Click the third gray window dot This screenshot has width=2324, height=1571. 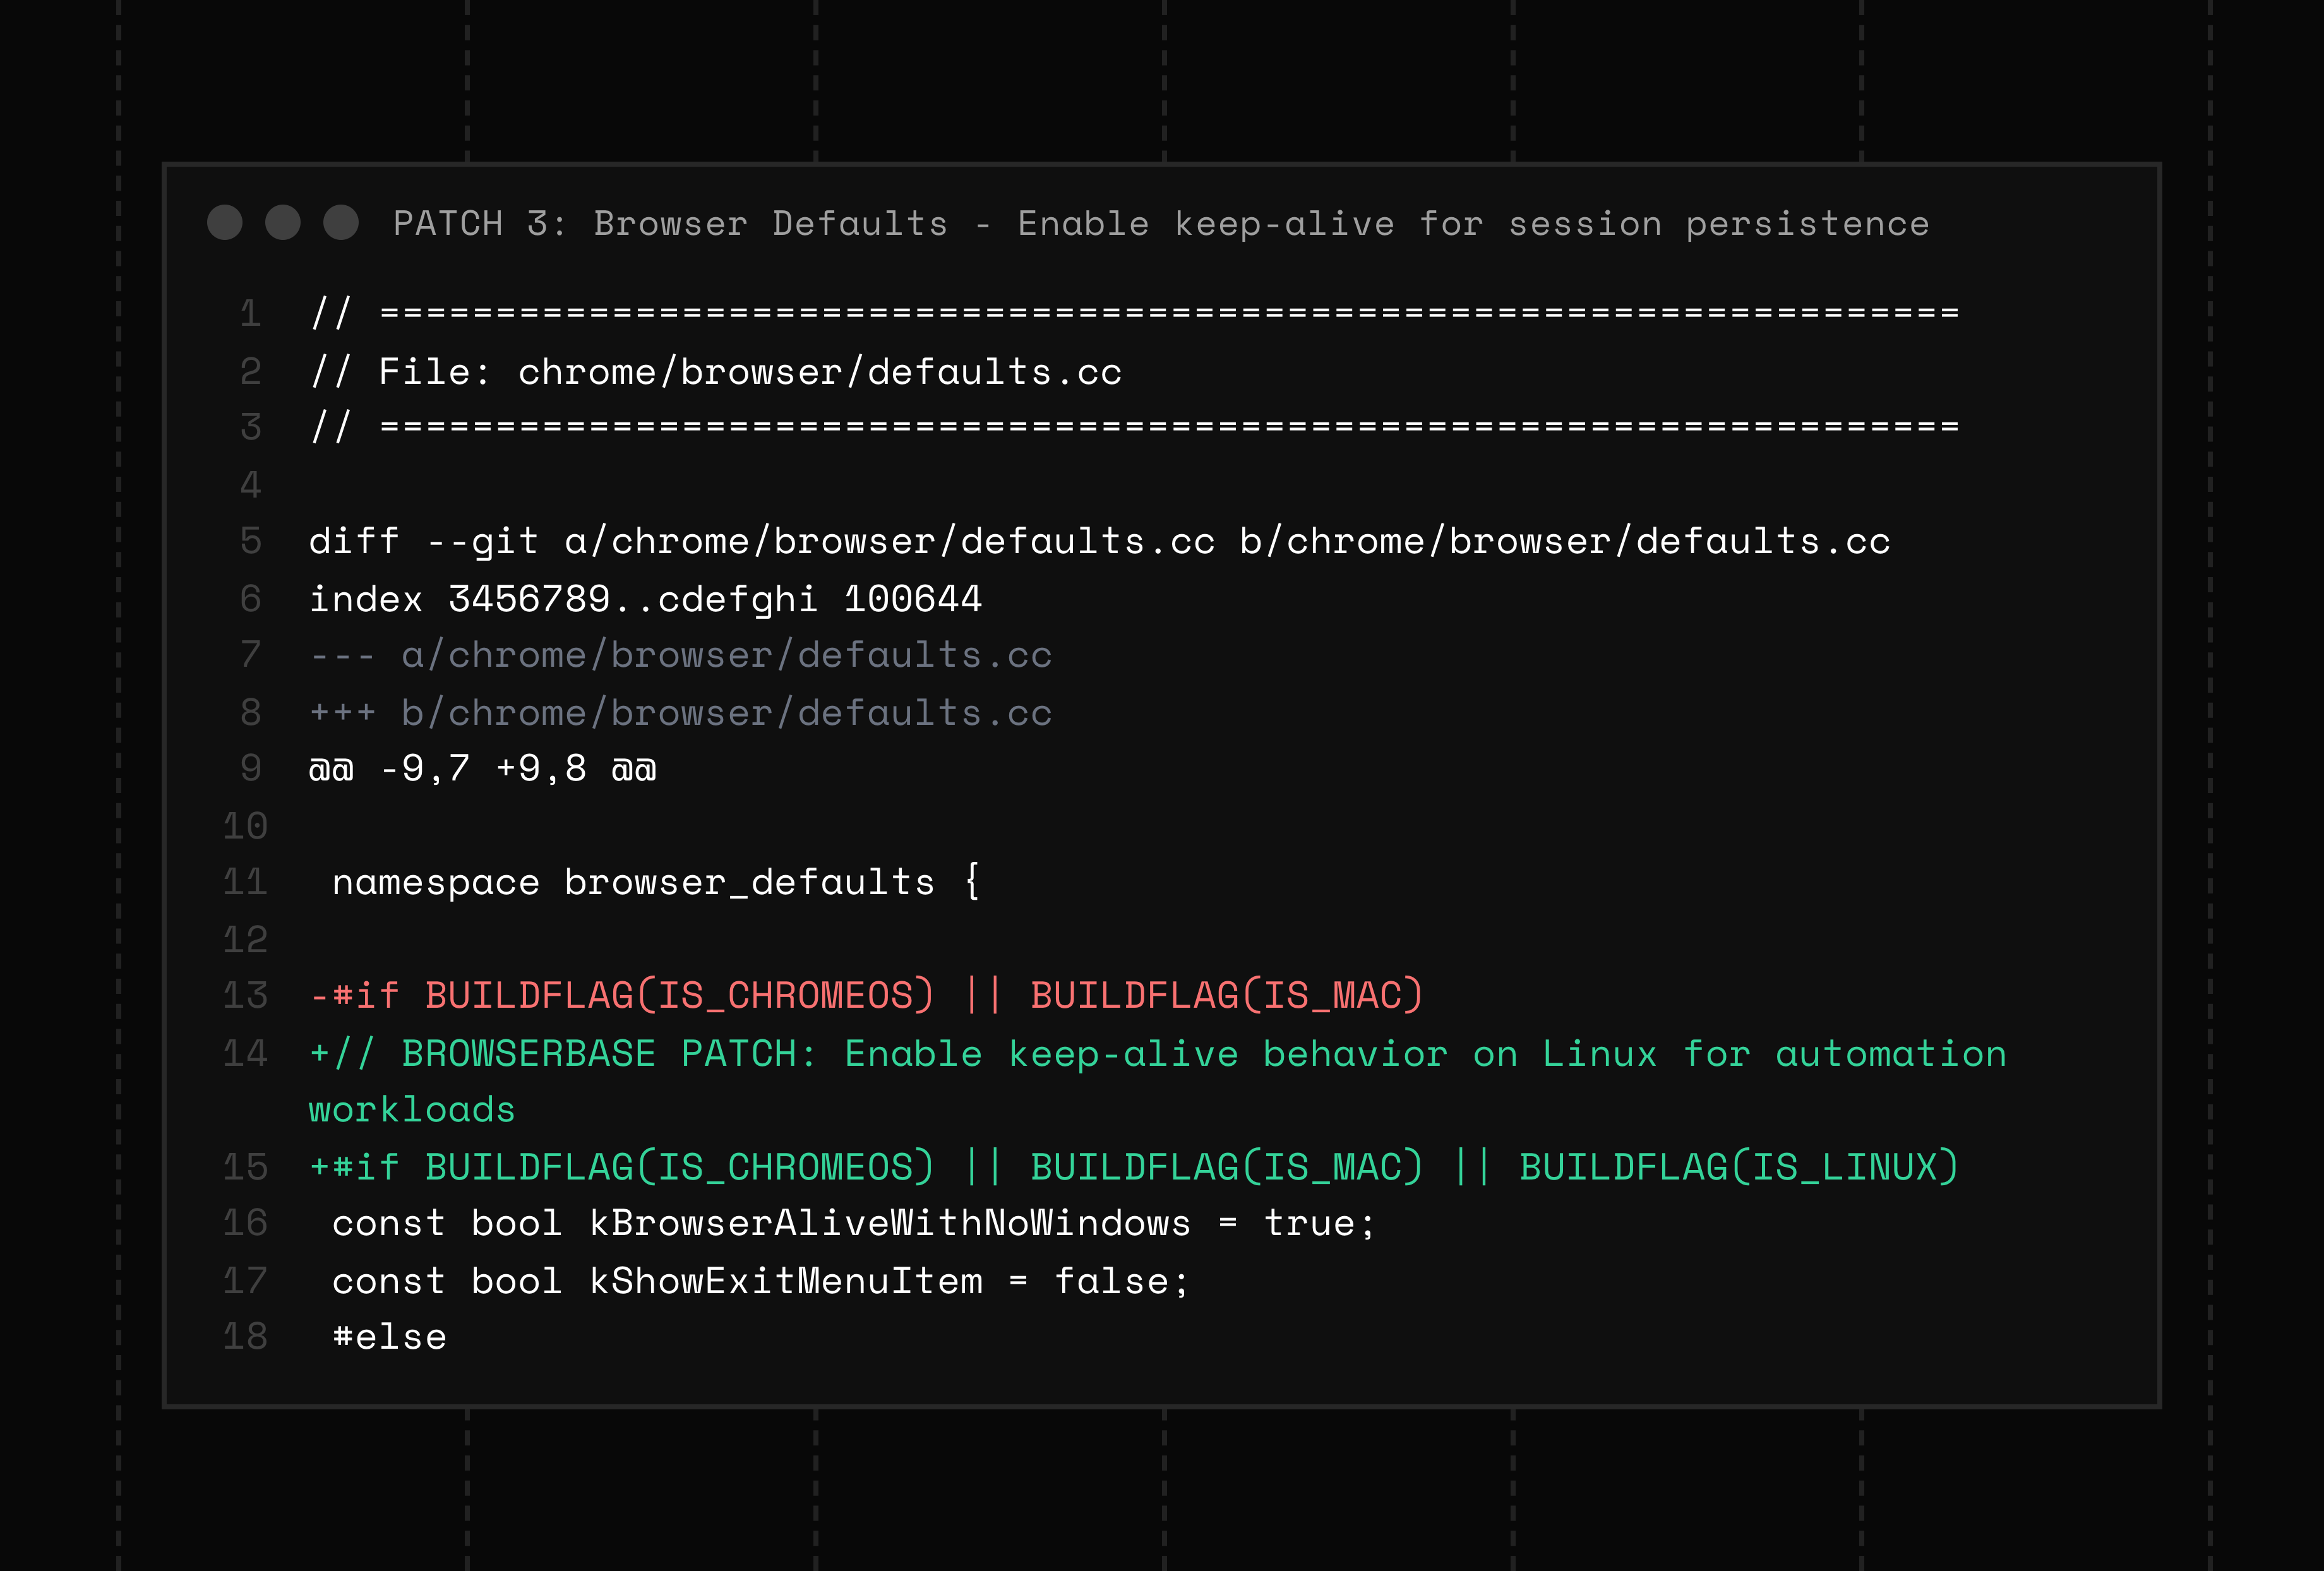coord(341,222)
